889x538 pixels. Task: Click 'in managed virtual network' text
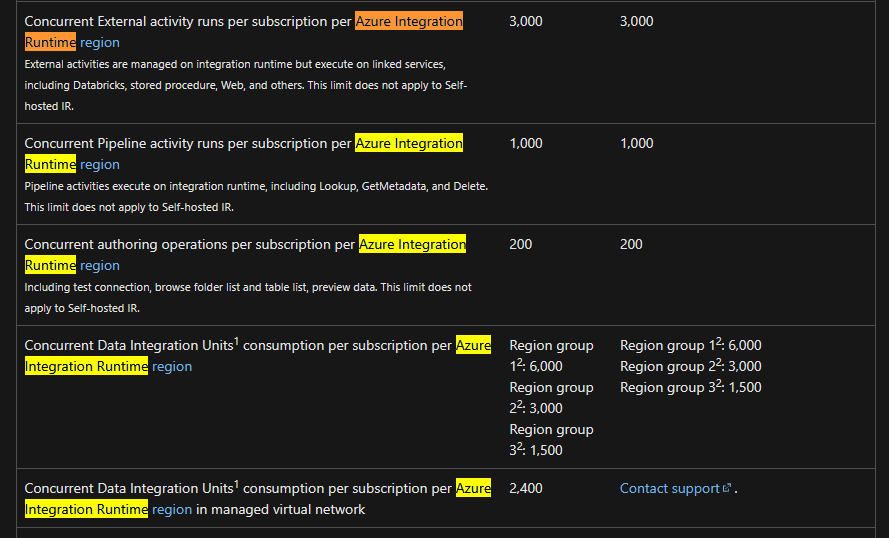coord(281,509)
